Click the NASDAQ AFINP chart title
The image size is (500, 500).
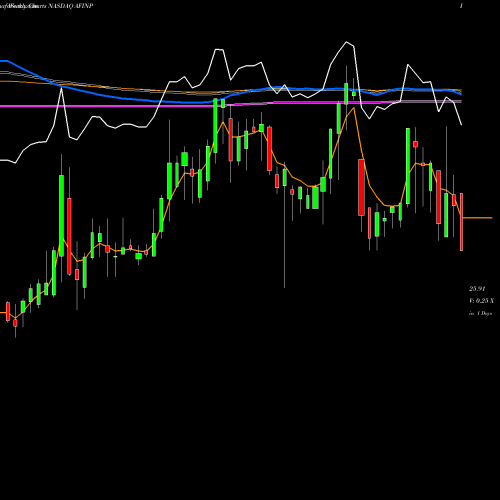click(x=71, y=6)
